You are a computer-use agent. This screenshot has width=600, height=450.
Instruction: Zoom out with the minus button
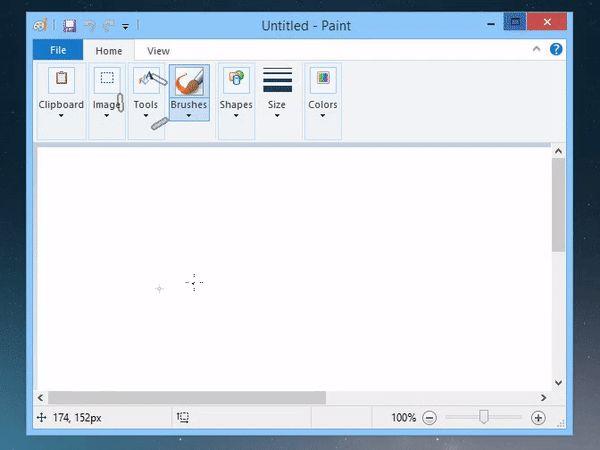[x=429, y=418]
